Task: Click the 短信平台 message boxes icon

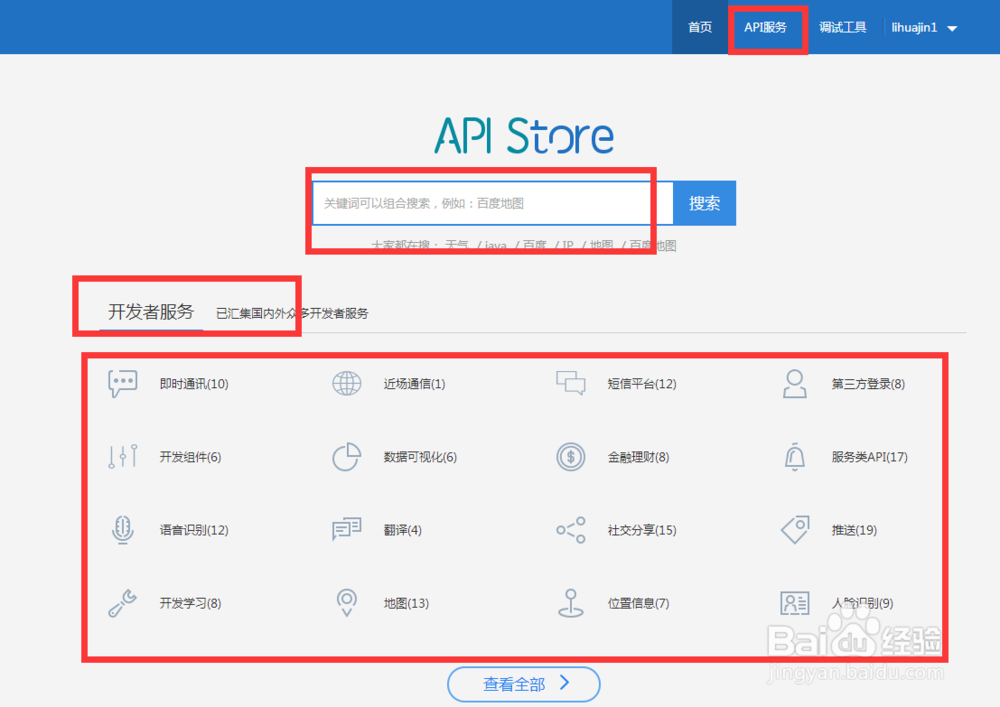Action: pyautogui.click(x=571, y=383)
